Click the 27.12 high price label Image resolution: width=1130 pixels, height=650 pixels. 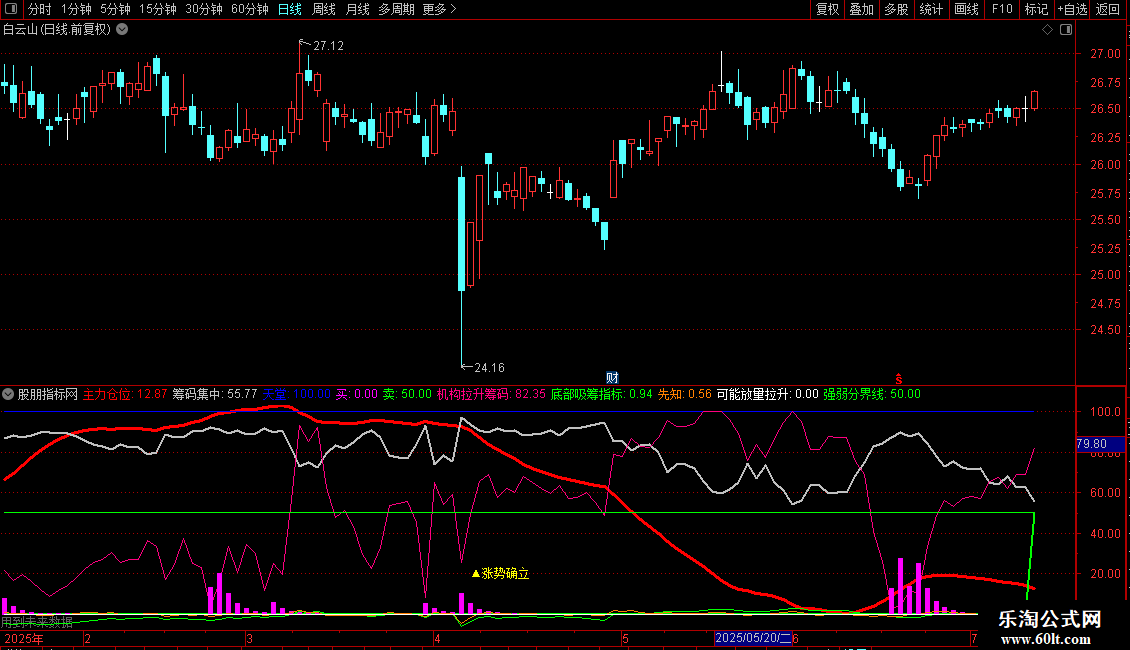click(329, 45)
